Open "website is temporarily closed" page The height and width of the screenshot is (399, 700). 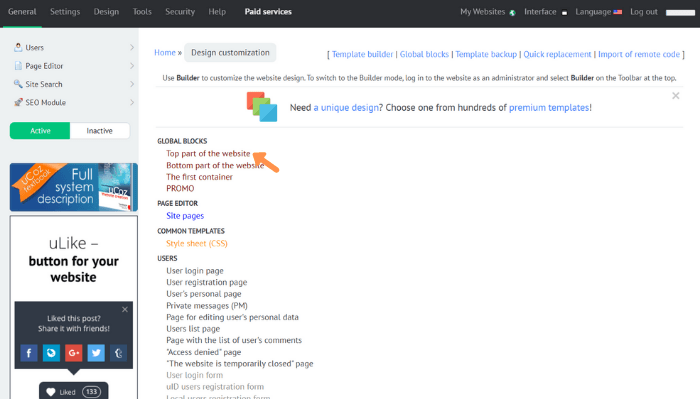click(240, 363)
